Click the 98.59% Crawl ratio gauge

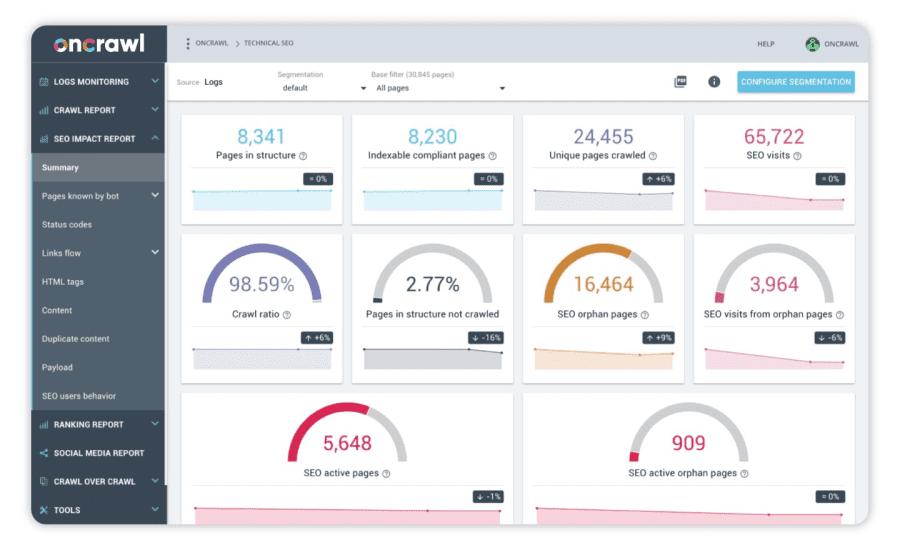pyautogui.click(x=262, y=274)
